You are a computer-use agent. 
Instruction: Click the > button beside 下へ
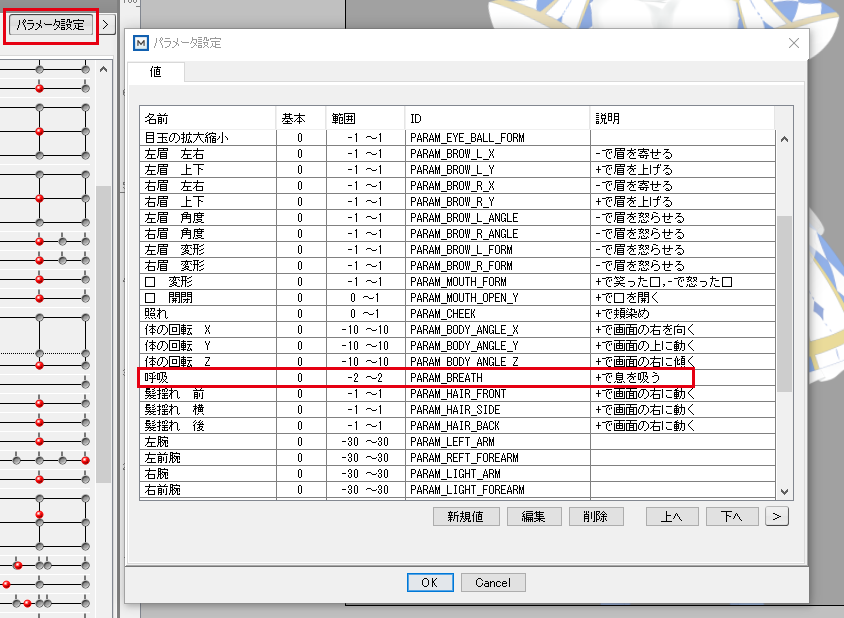[776, 516]
